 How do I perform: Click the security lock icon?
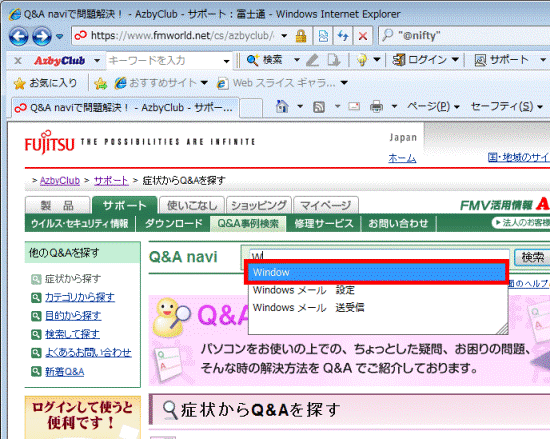point(301,36)
